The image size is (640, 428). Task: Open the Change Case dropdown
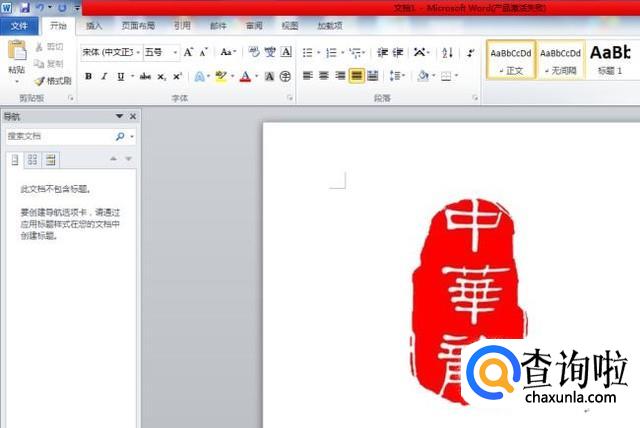pyautogui.click(x=228, y=52)
